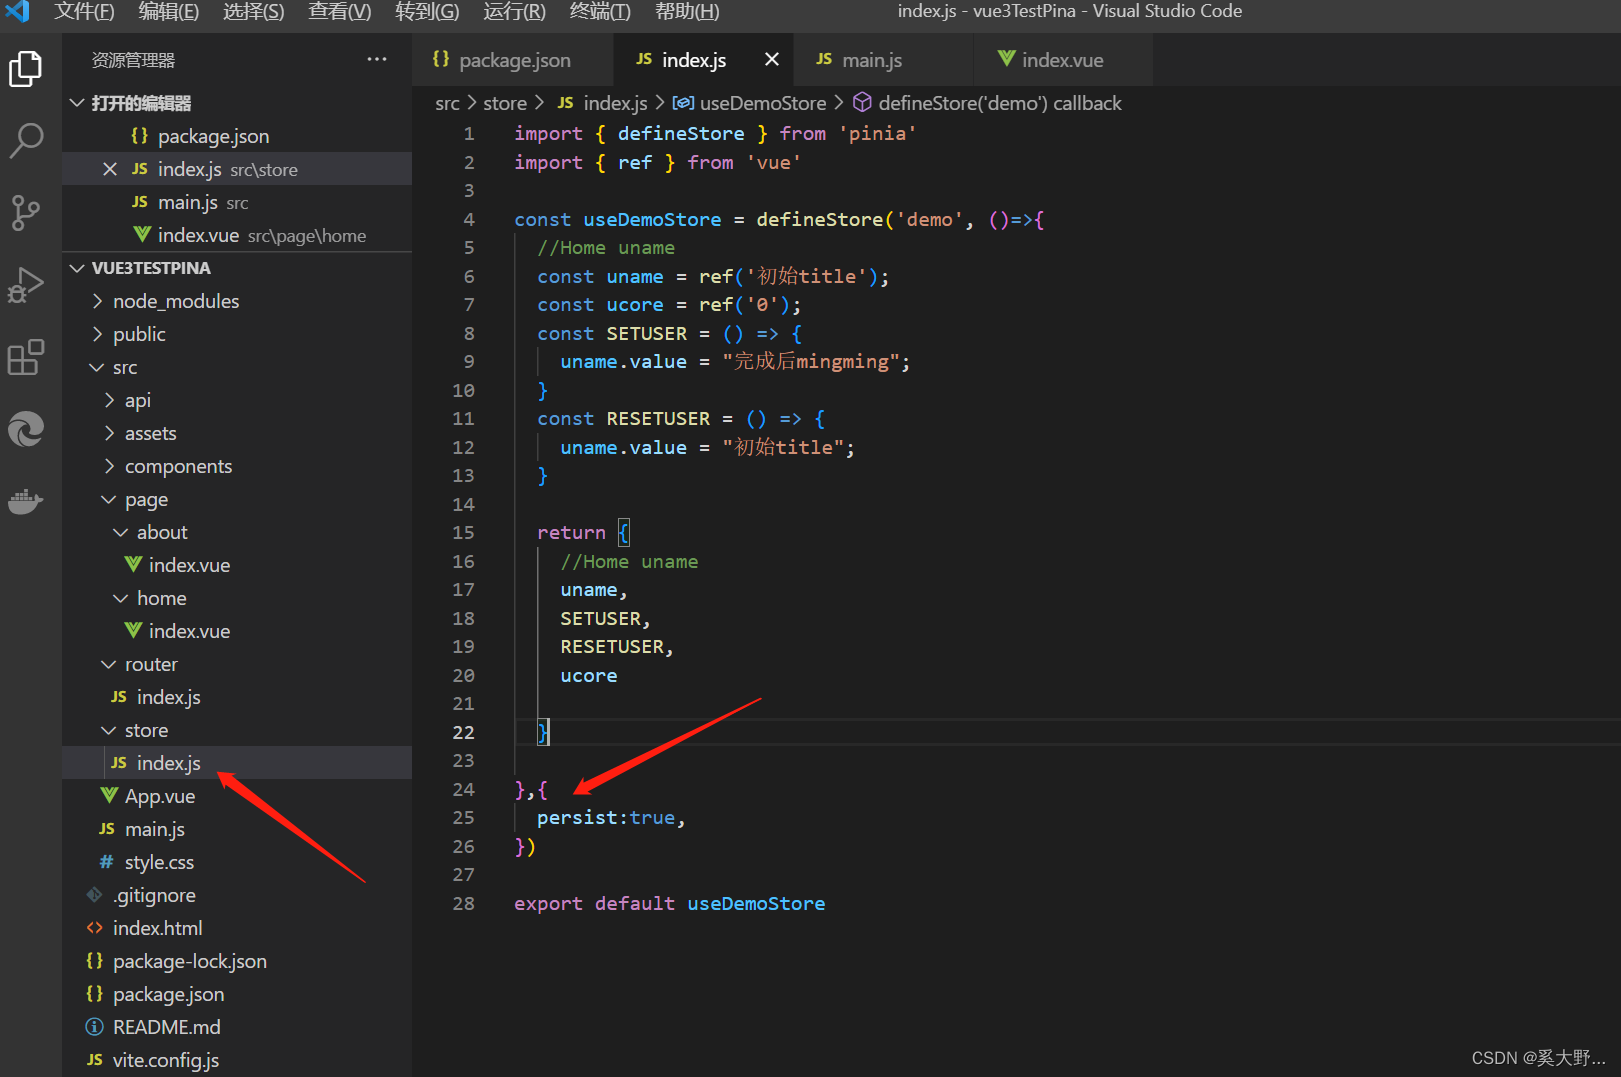Open the 查看(V) menu
Viewport: 1621px width, 1077px height.
339,11
